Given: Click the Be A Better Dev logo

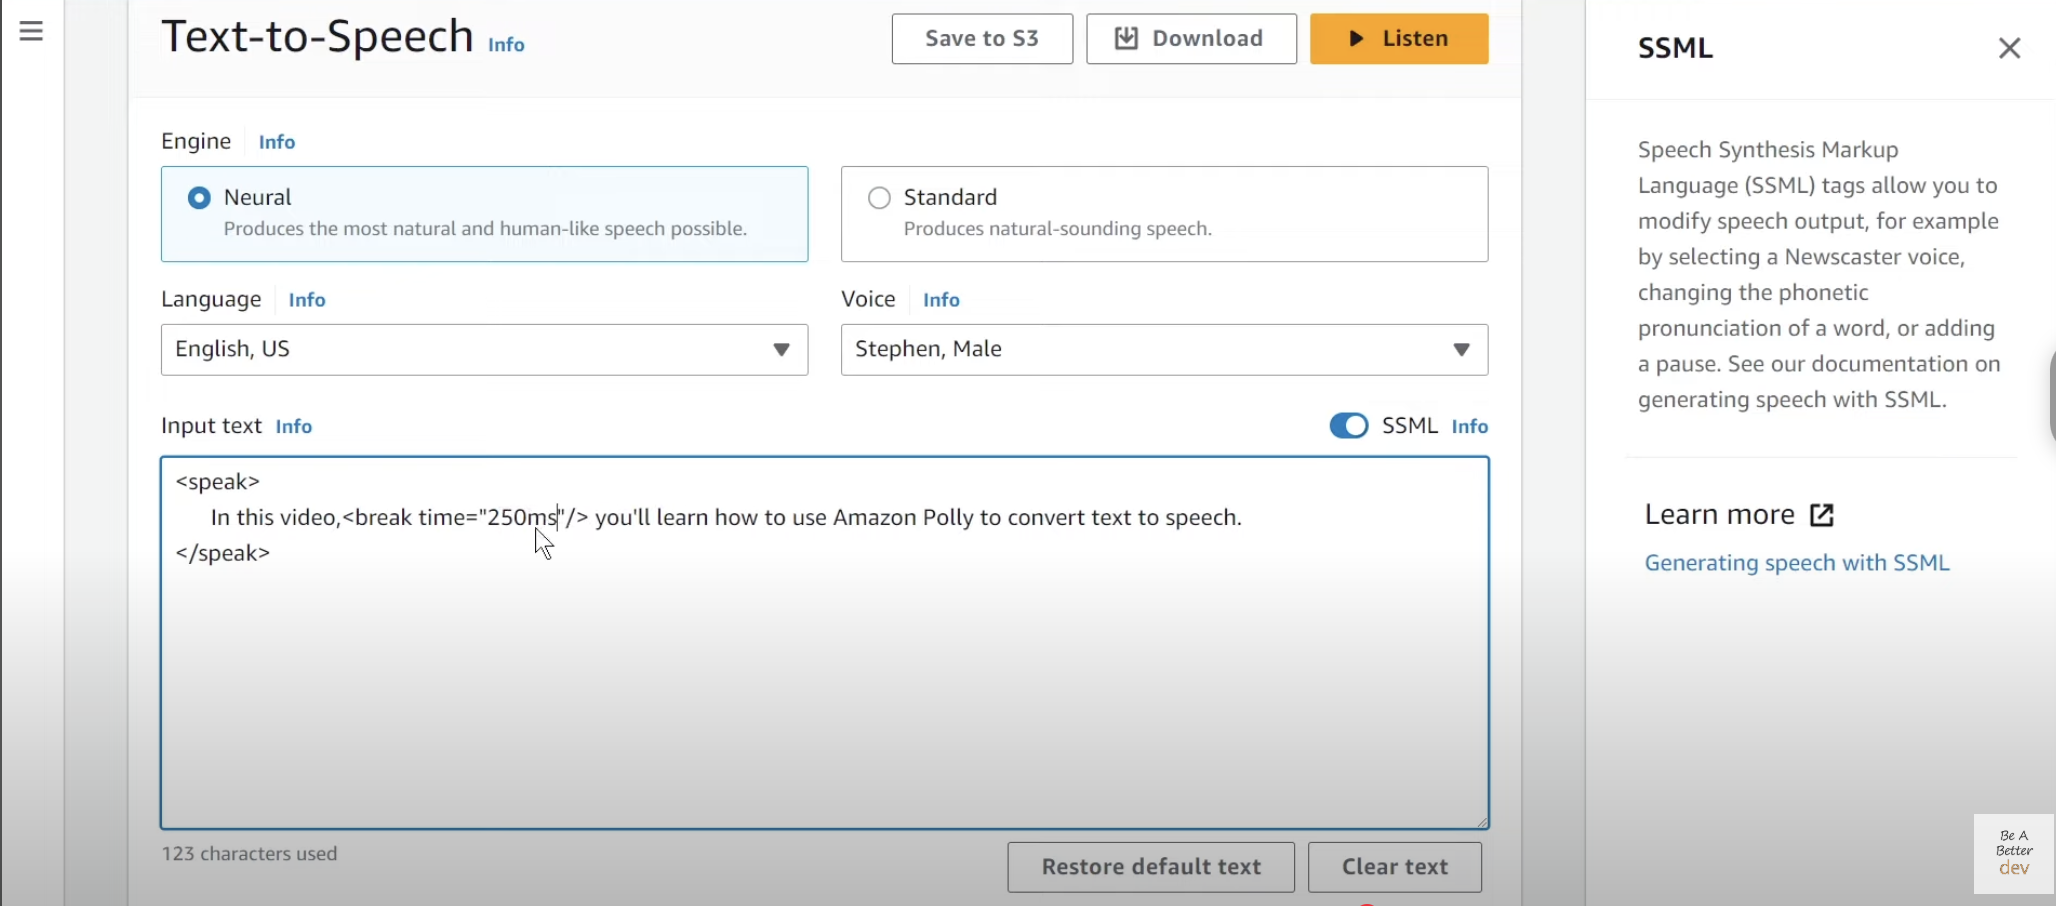Looking at the screenshot, I should pos(2013,853).
